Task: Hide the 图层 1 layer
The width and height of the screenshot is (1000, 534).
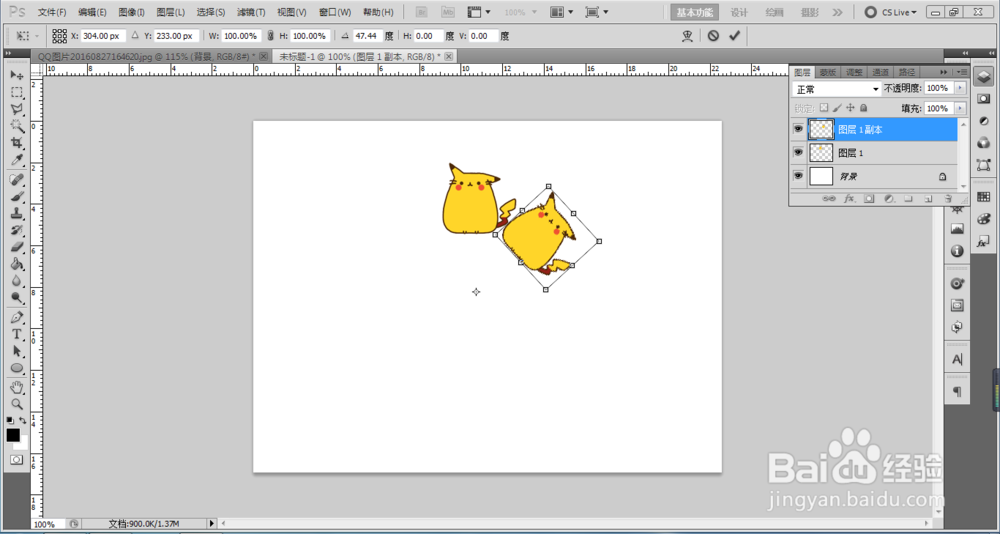Action: (x=797, y=152)
